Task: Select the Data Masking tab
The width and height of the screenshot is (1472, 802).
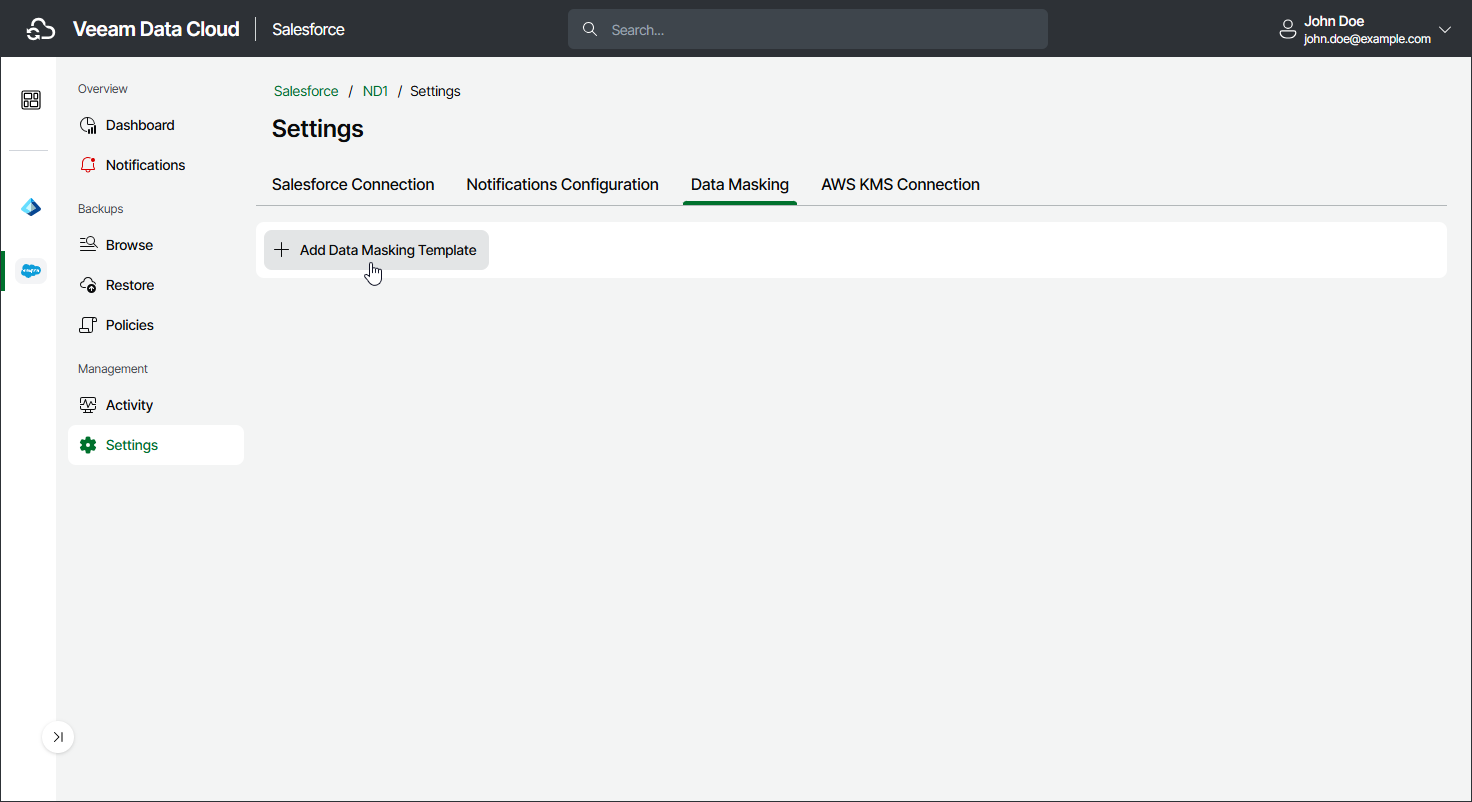Action: coord(740,185)
